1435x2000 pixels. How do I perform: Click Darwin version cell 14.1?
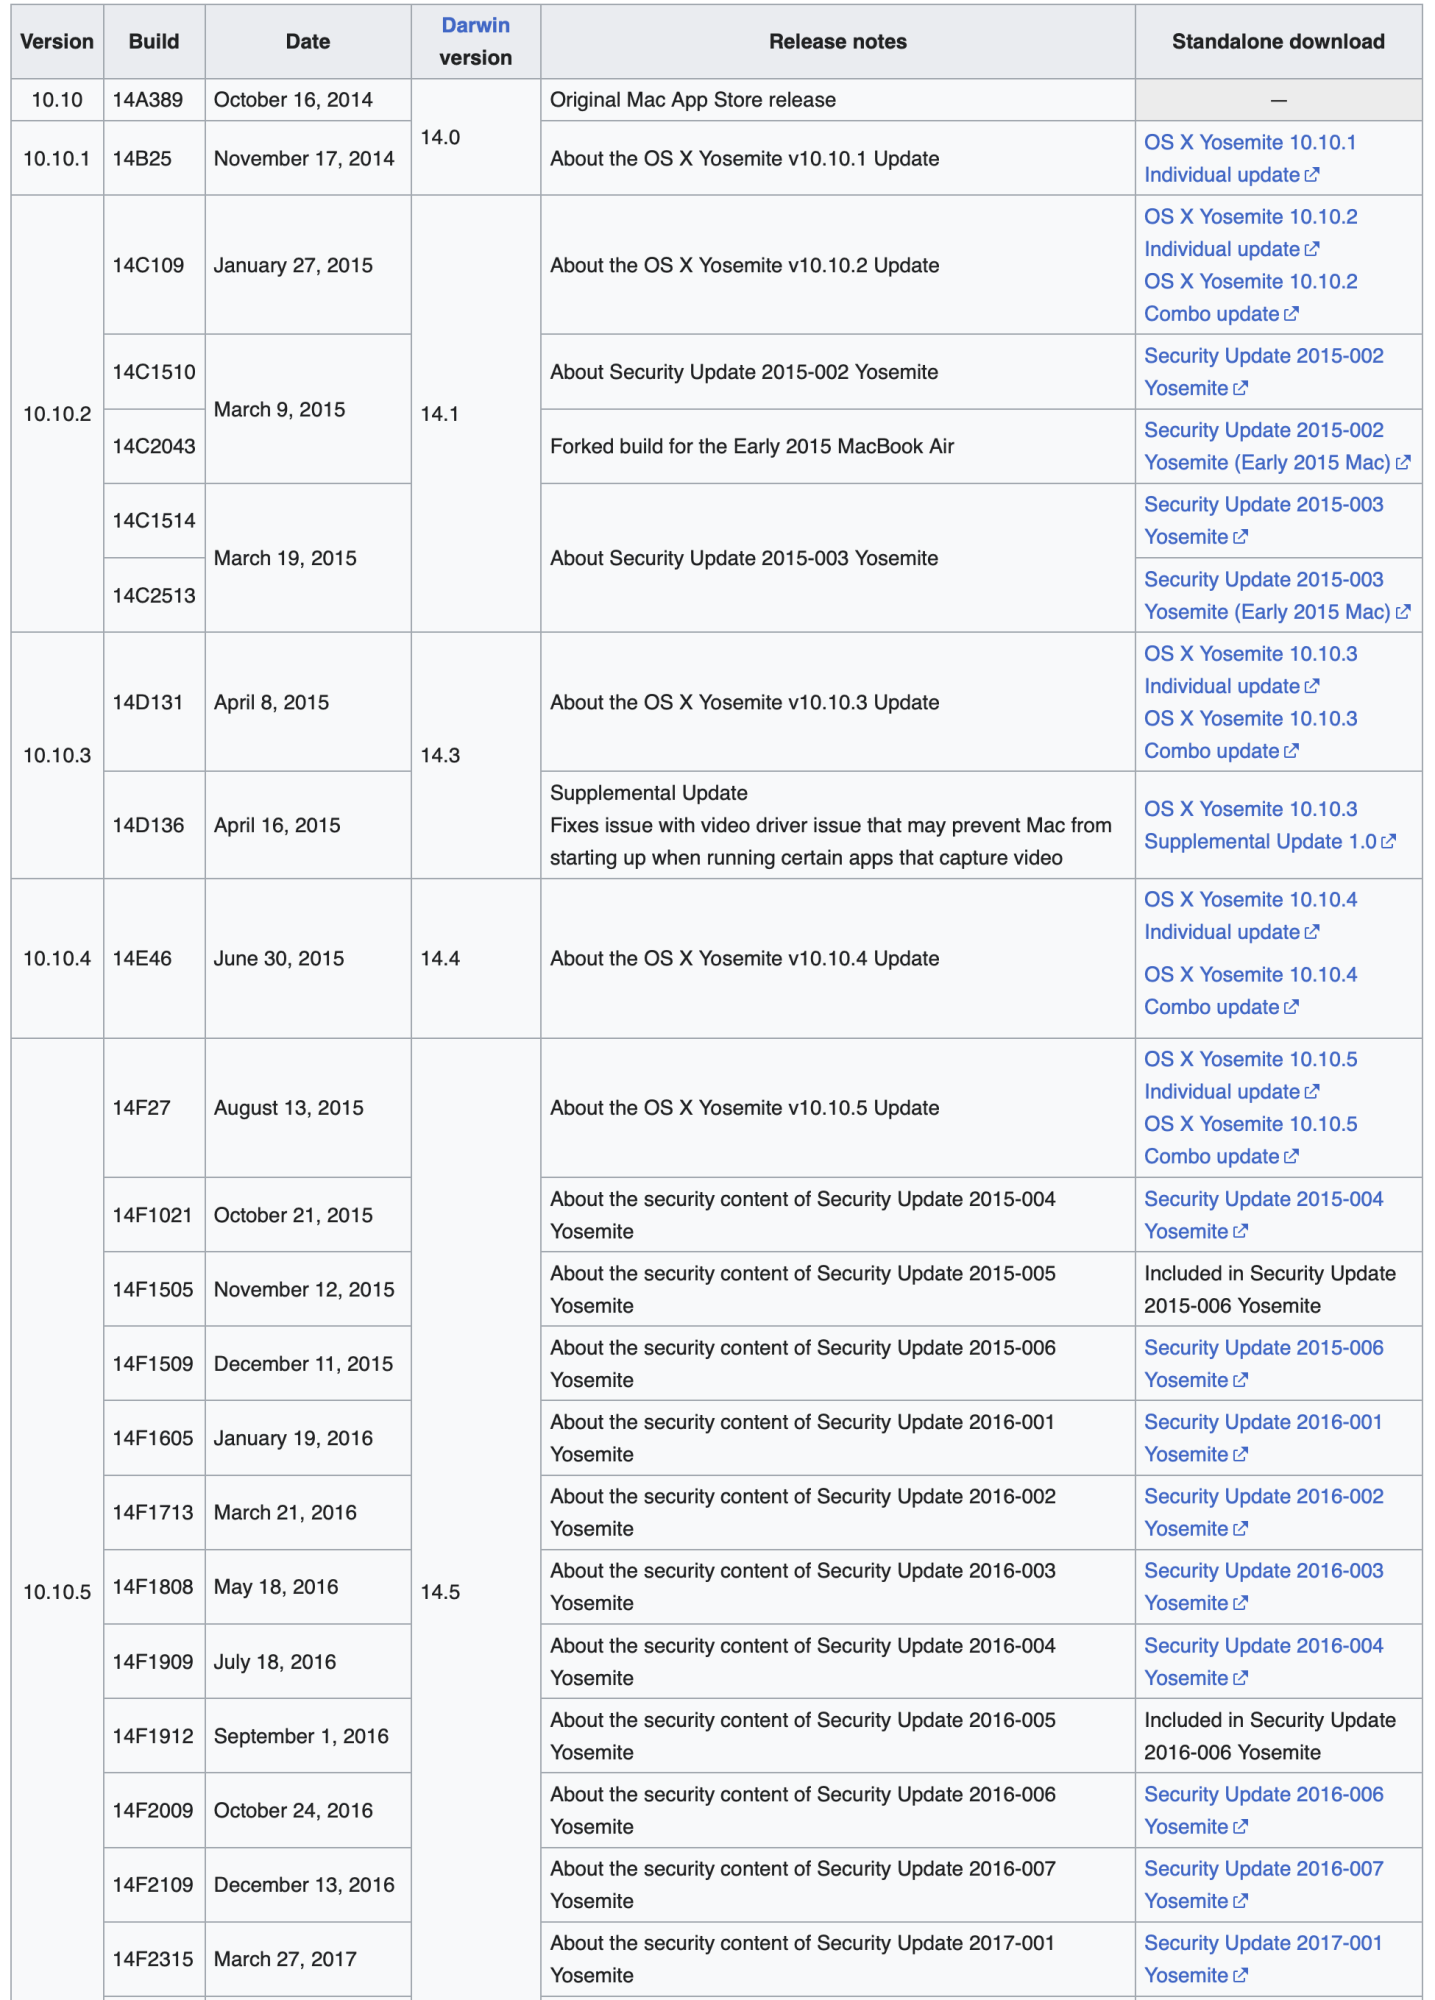[x=475, y=413]
